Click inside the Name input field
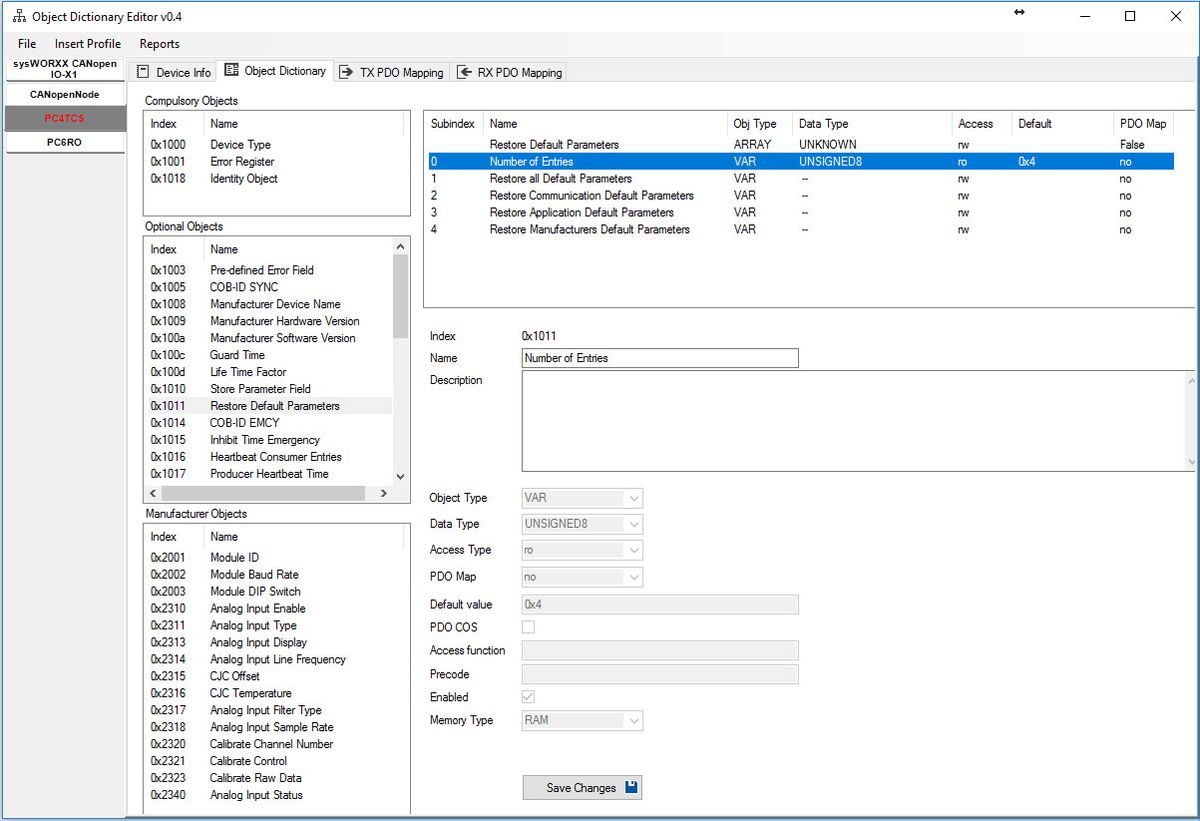Viewport: 1200px width, 821px height. coord(658,357)
